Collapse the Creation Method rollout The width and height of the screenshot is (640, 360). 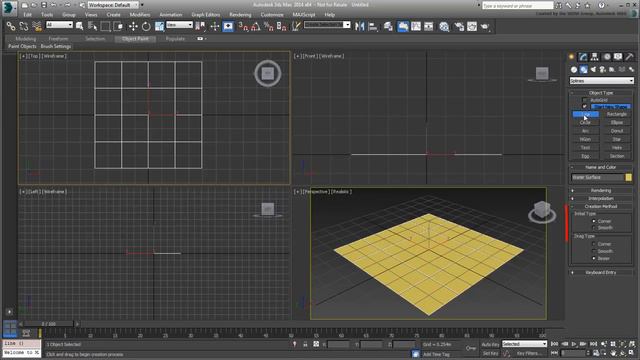coord(601,207)
